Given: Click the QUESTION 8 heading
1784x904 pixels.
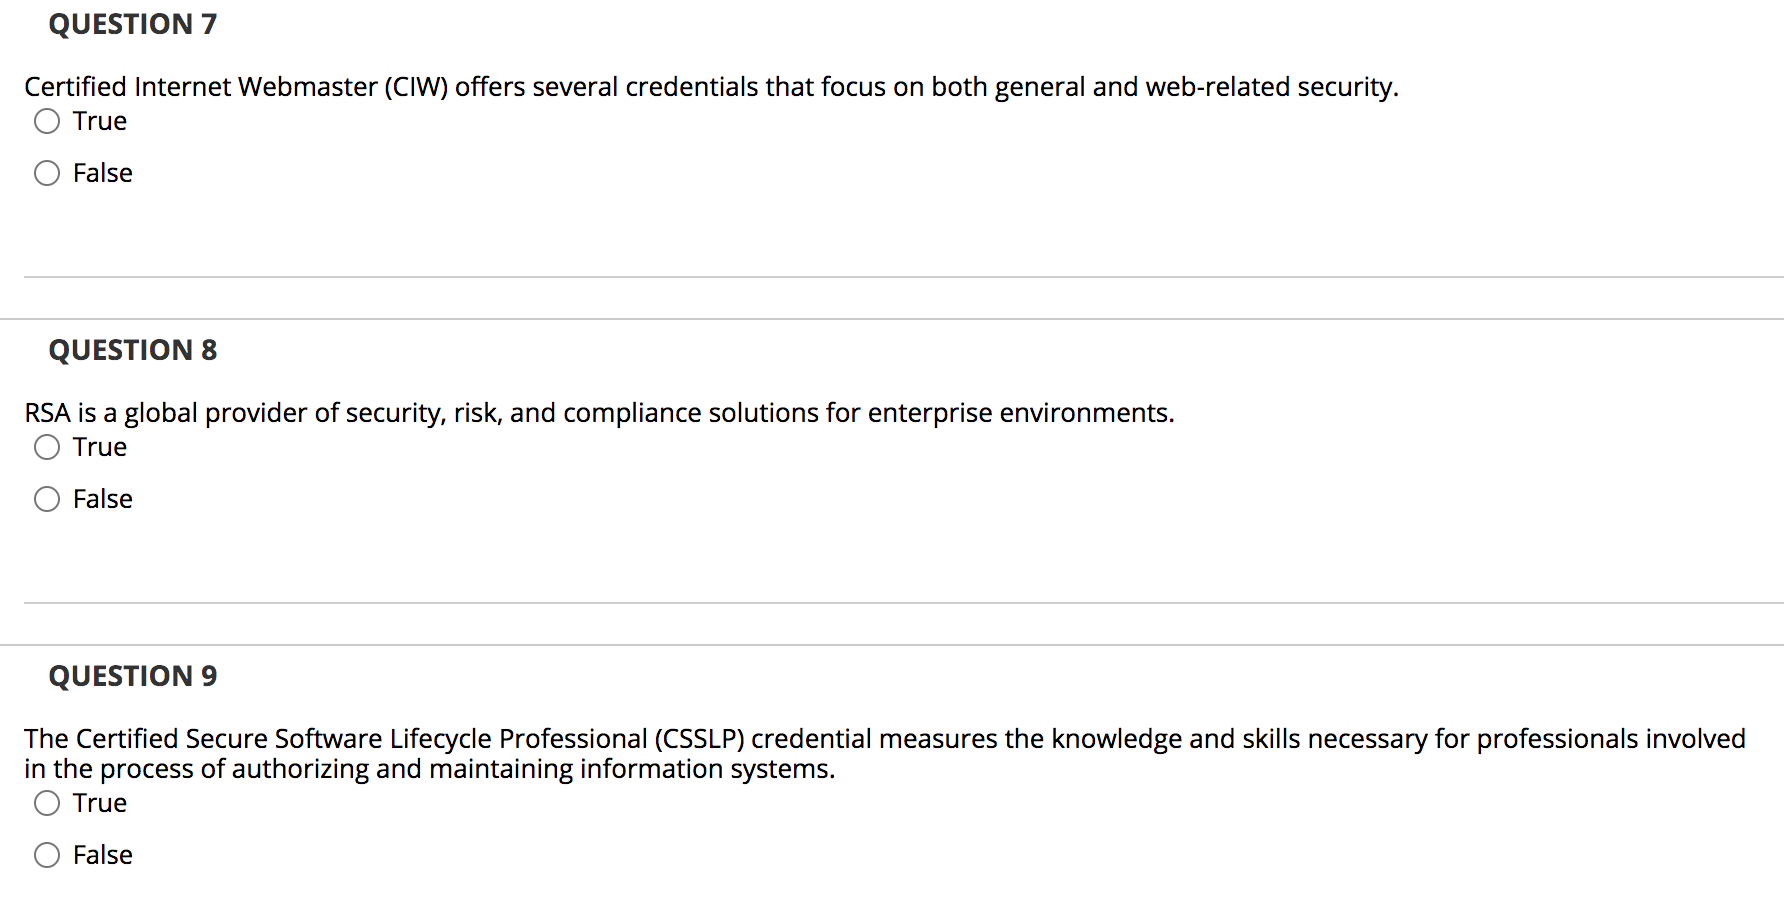Looking at the screenshot, I should click(131, 350).
